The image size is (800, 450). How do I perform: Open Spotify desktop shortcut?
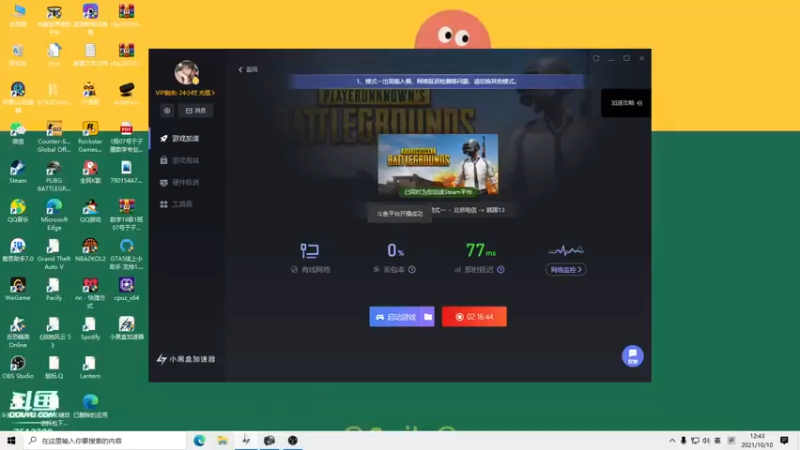[90, 329]
